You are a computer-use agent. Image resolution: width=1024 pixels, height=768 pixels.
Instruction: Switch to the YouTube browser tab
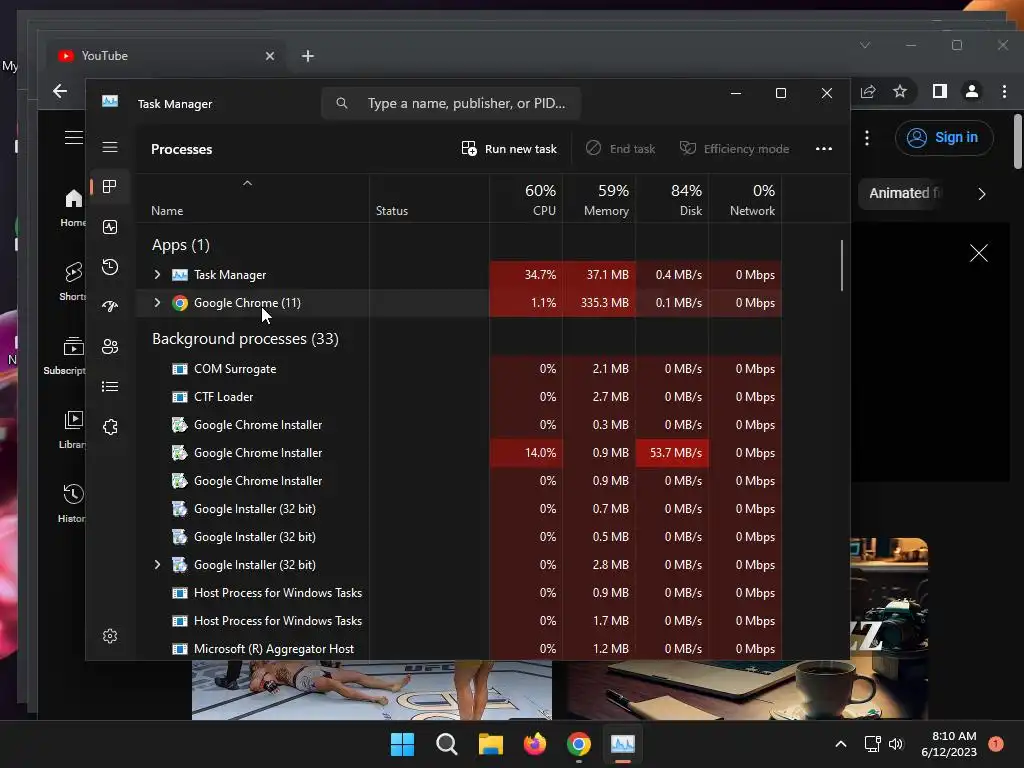167,56
